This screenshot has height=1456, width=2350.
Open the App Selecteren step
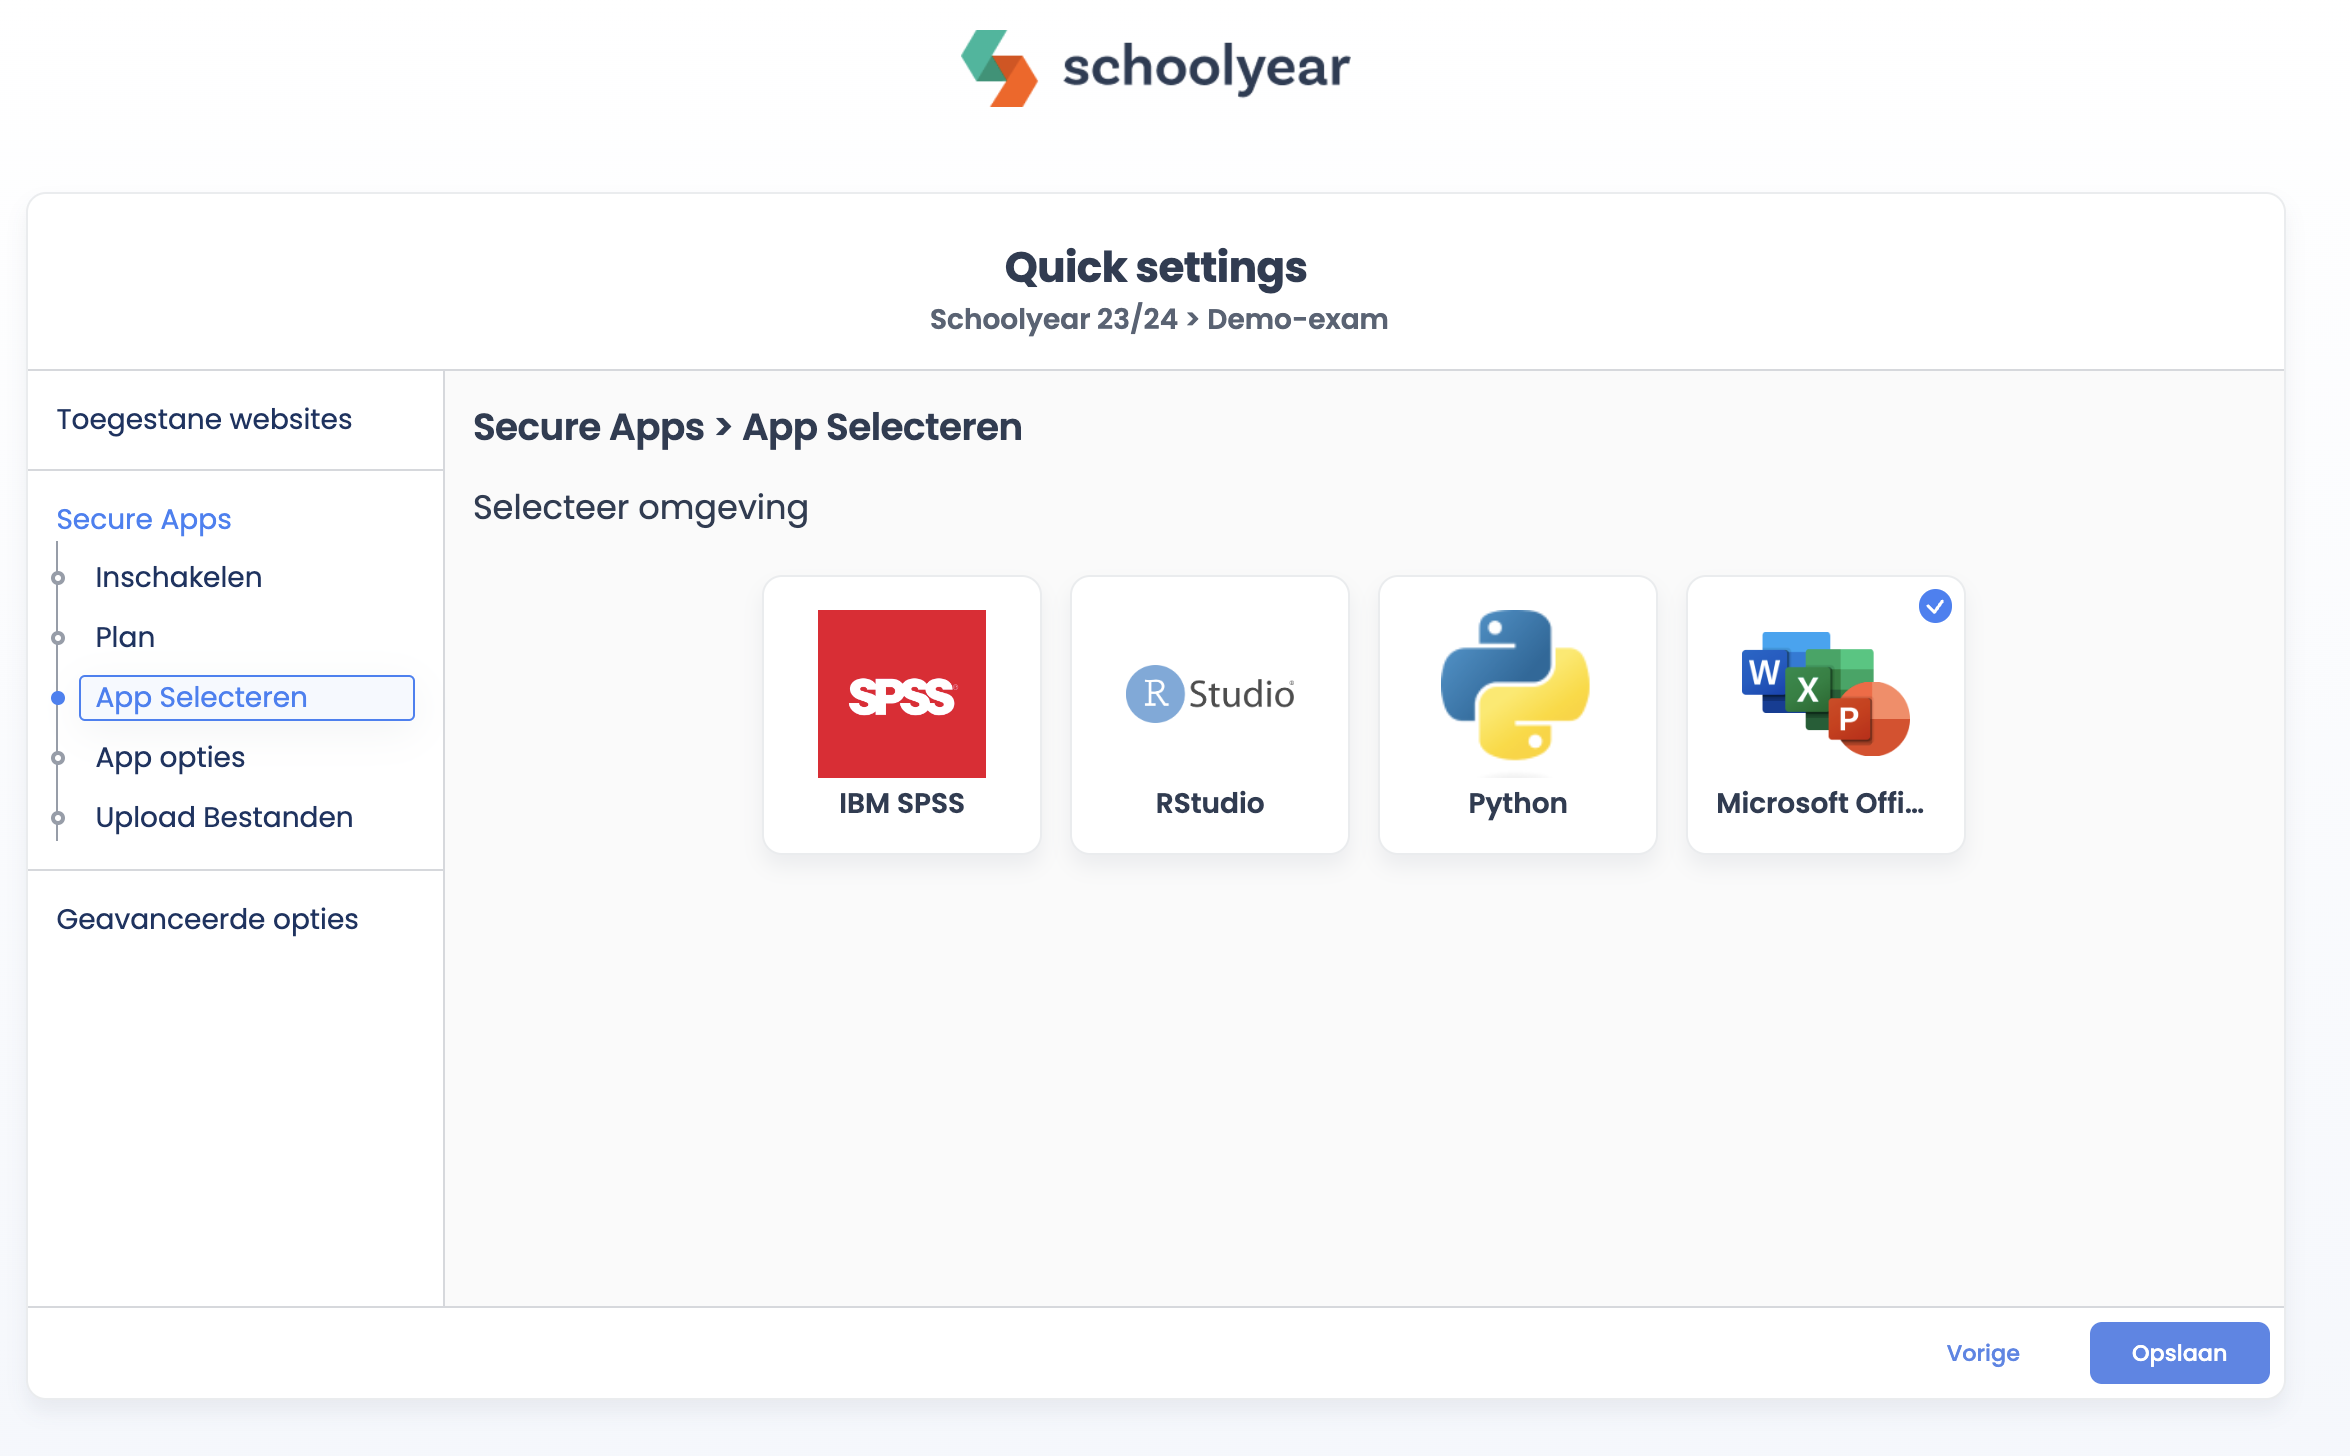point(201,697)
